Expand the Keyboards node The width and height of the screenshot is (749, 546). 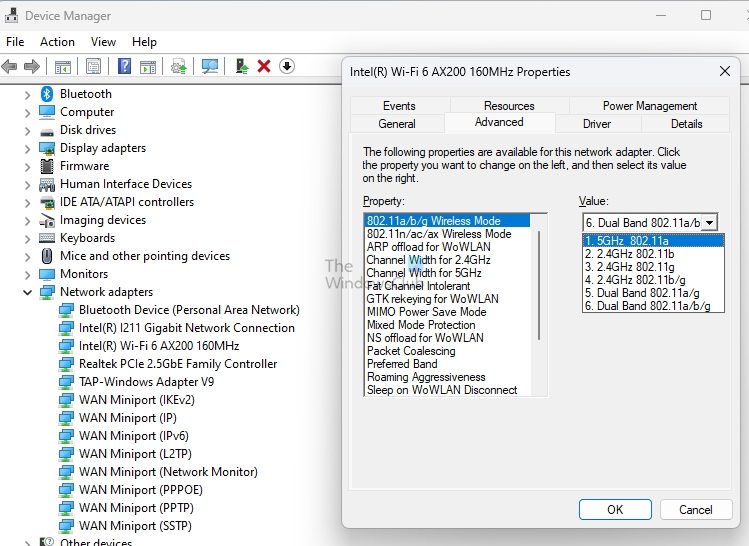[x=27, y=238]
